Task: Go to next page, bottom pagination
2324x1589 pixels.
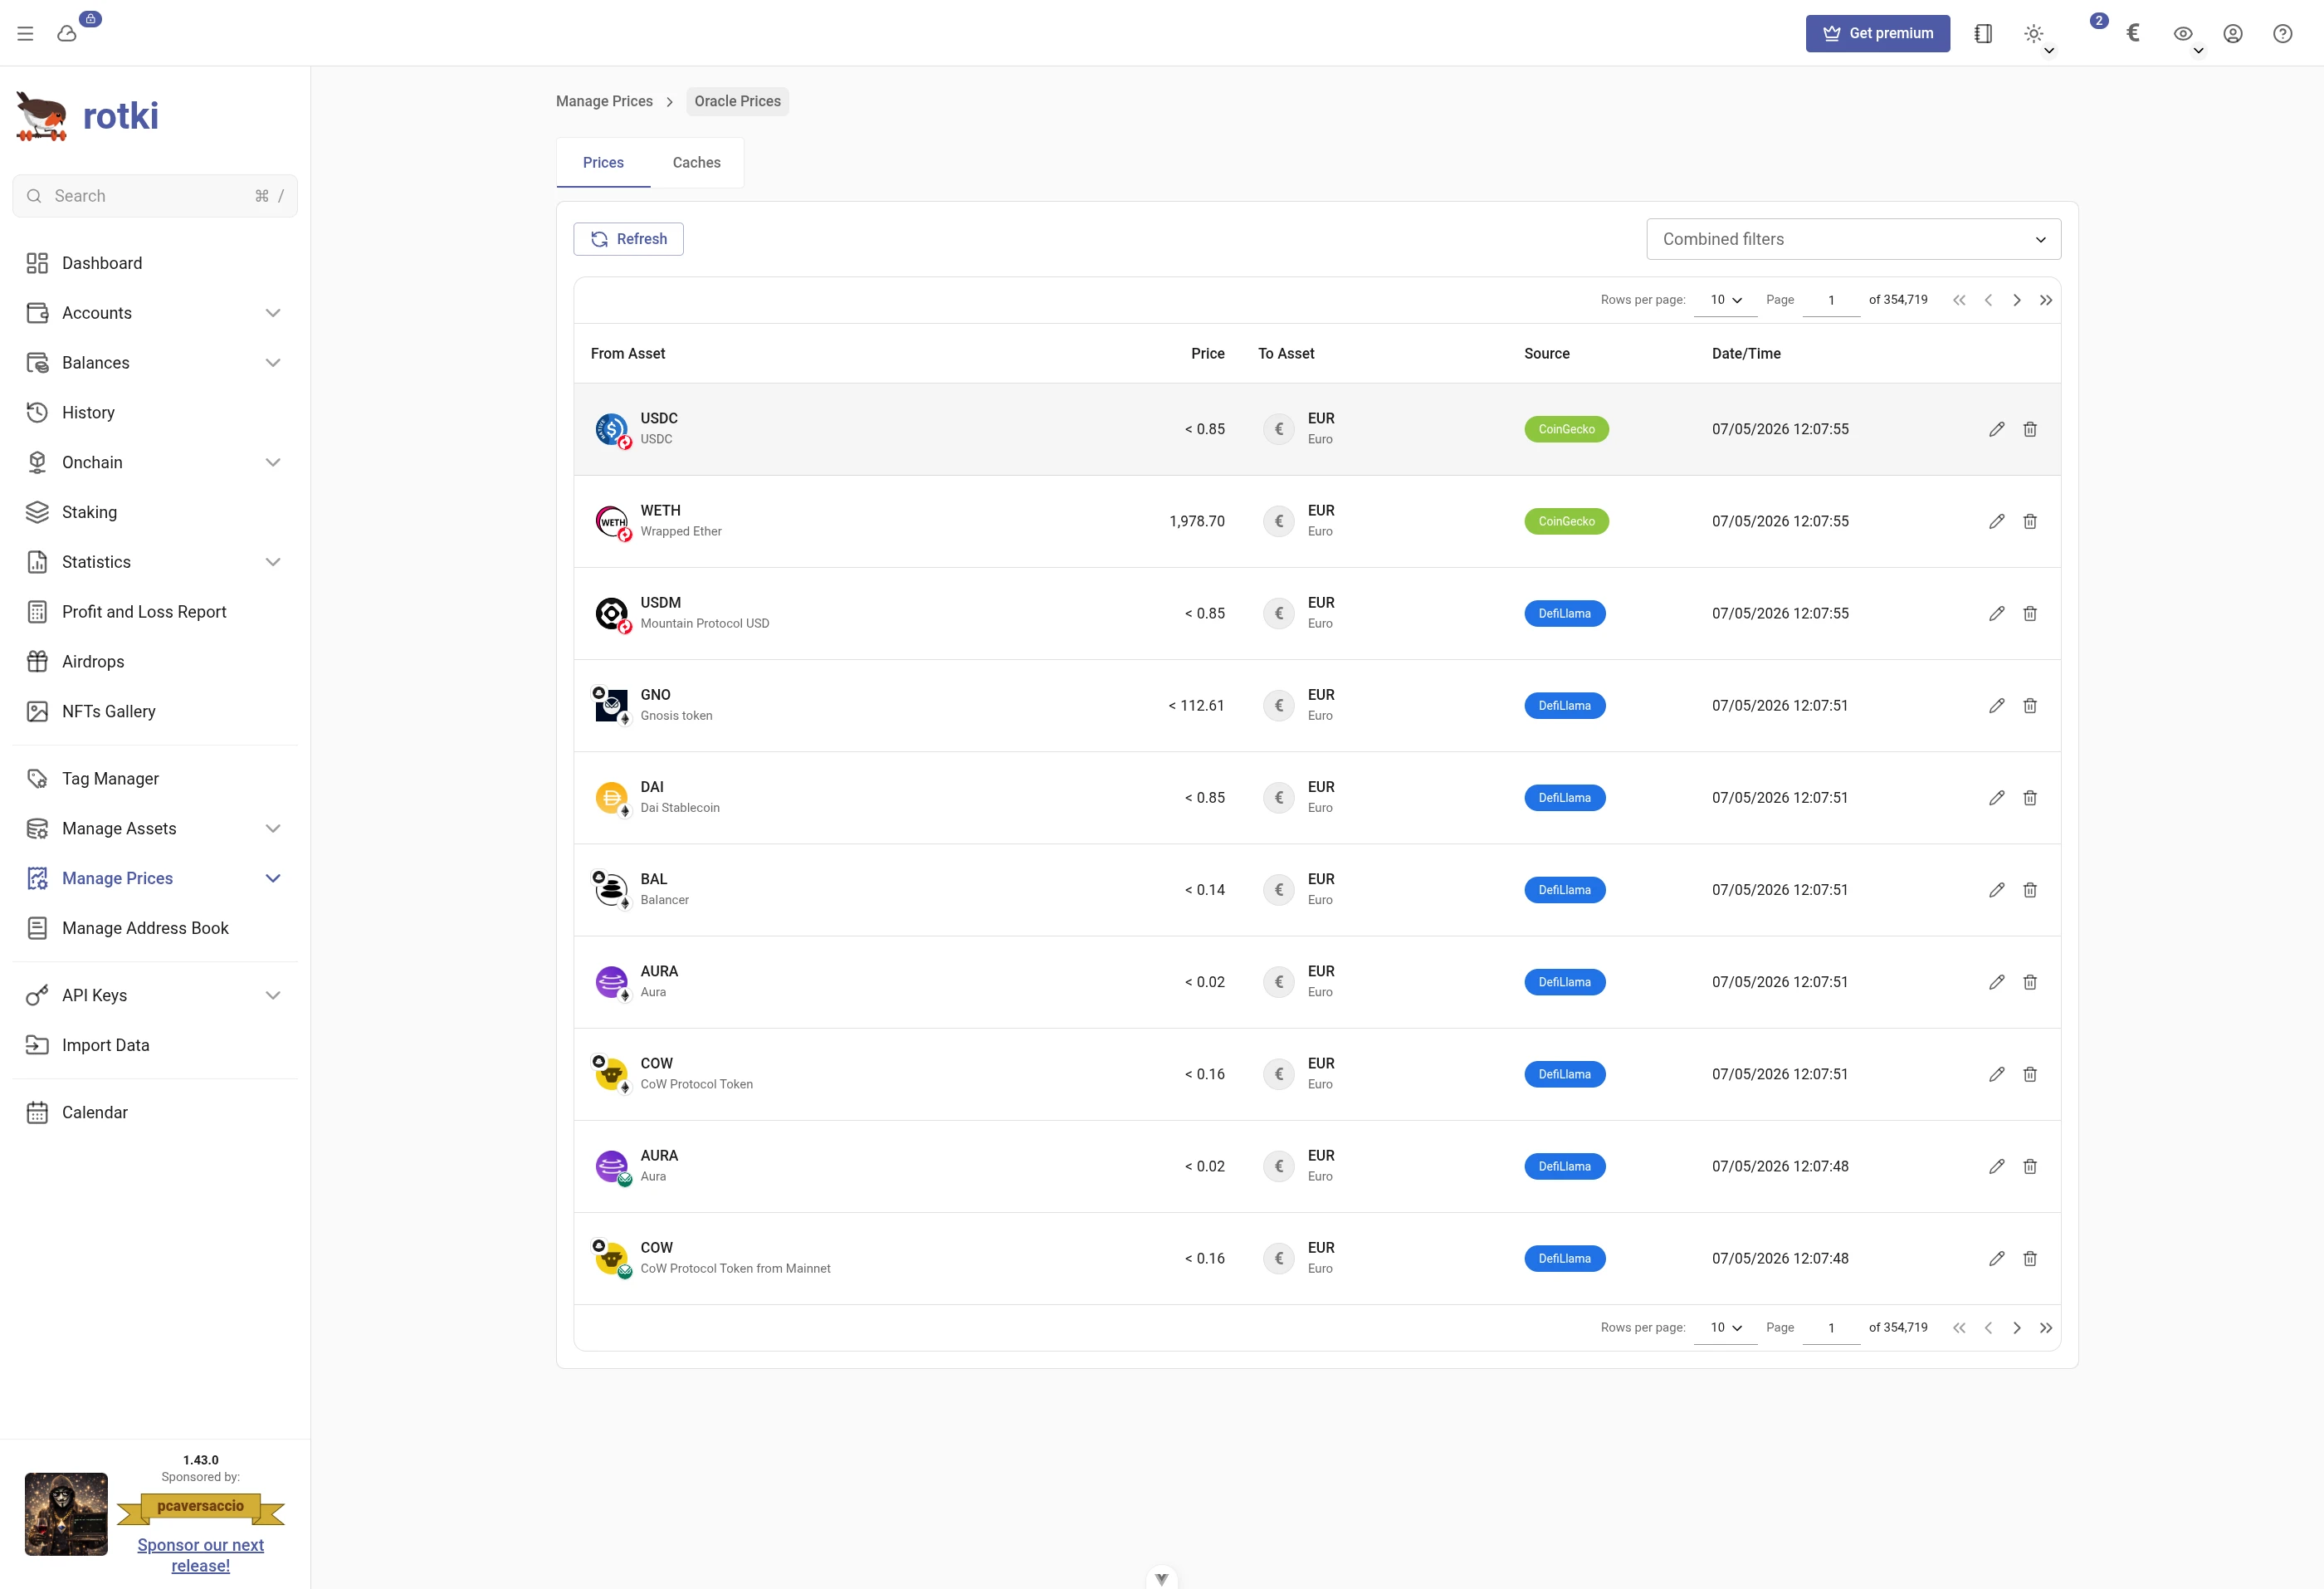Action: click(2017, 1328)
